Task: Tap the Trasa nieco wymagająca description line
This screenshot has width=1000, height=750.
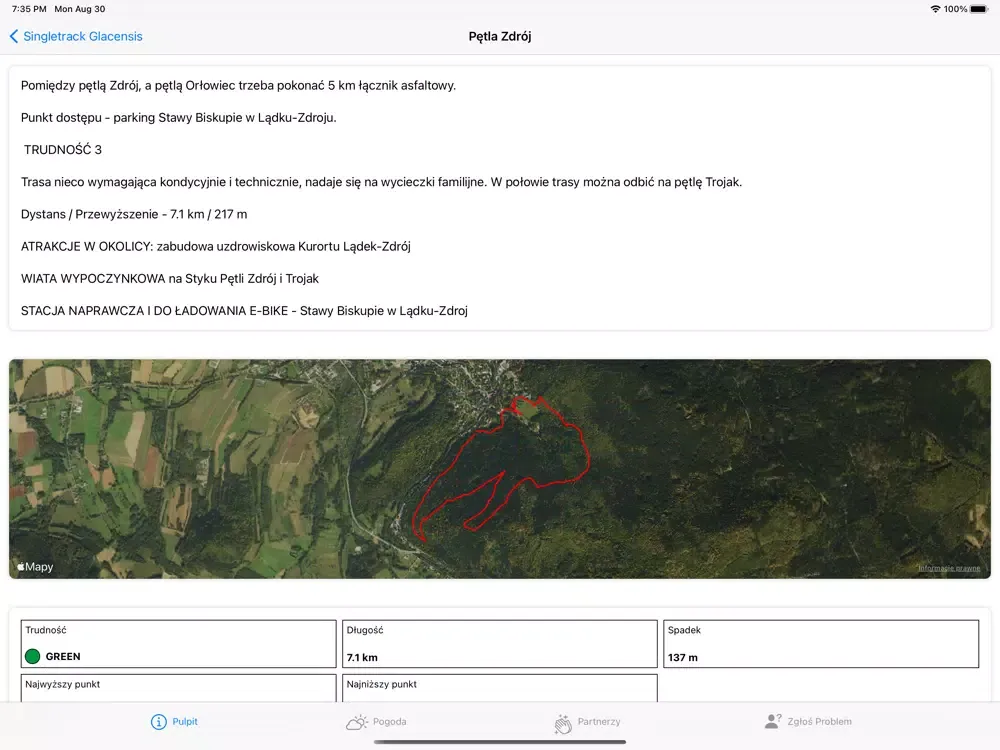Action: pyautogui.click(x=381, y=182)
